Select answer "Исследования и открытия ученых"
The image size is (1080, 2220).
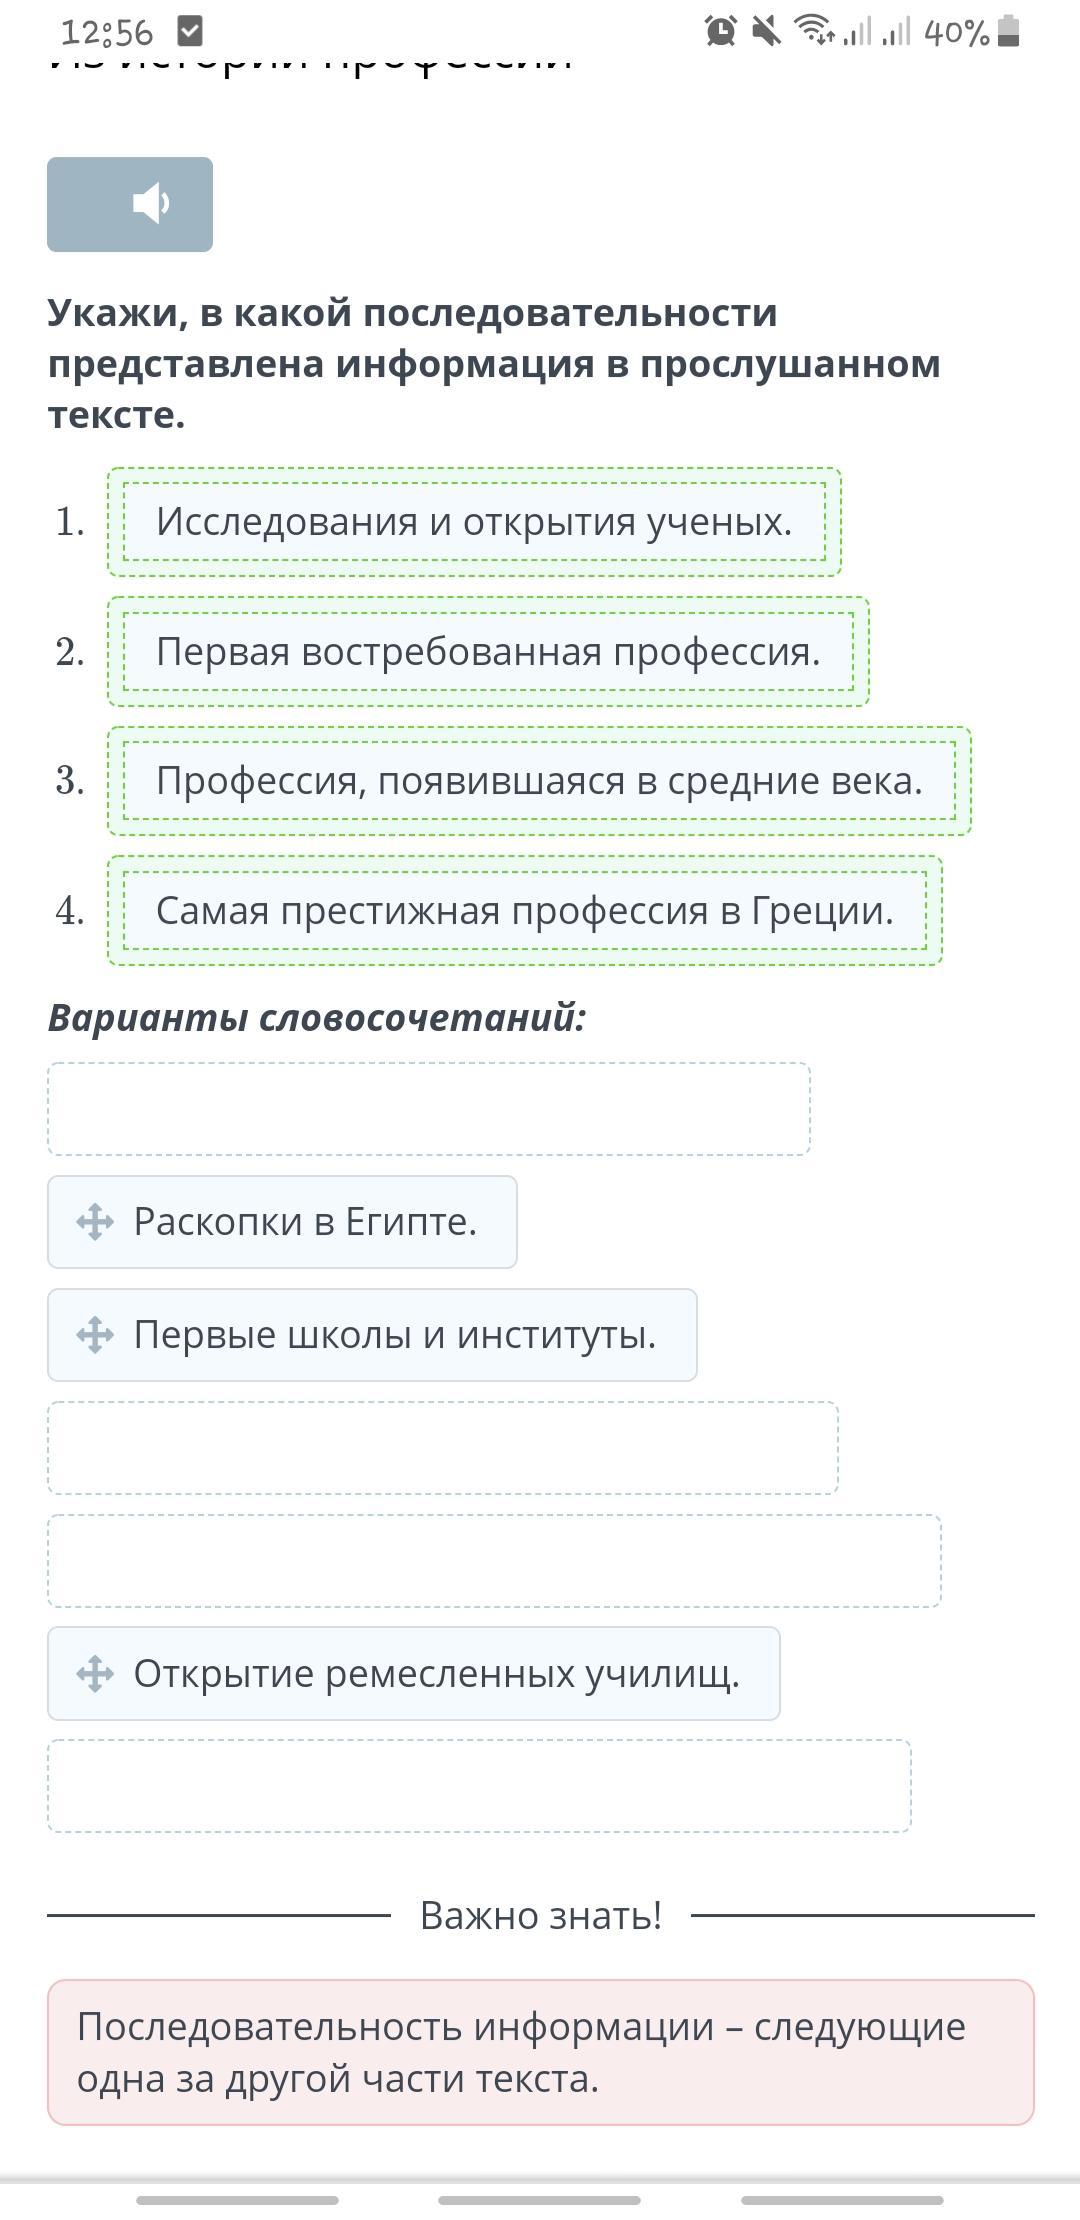474,522
